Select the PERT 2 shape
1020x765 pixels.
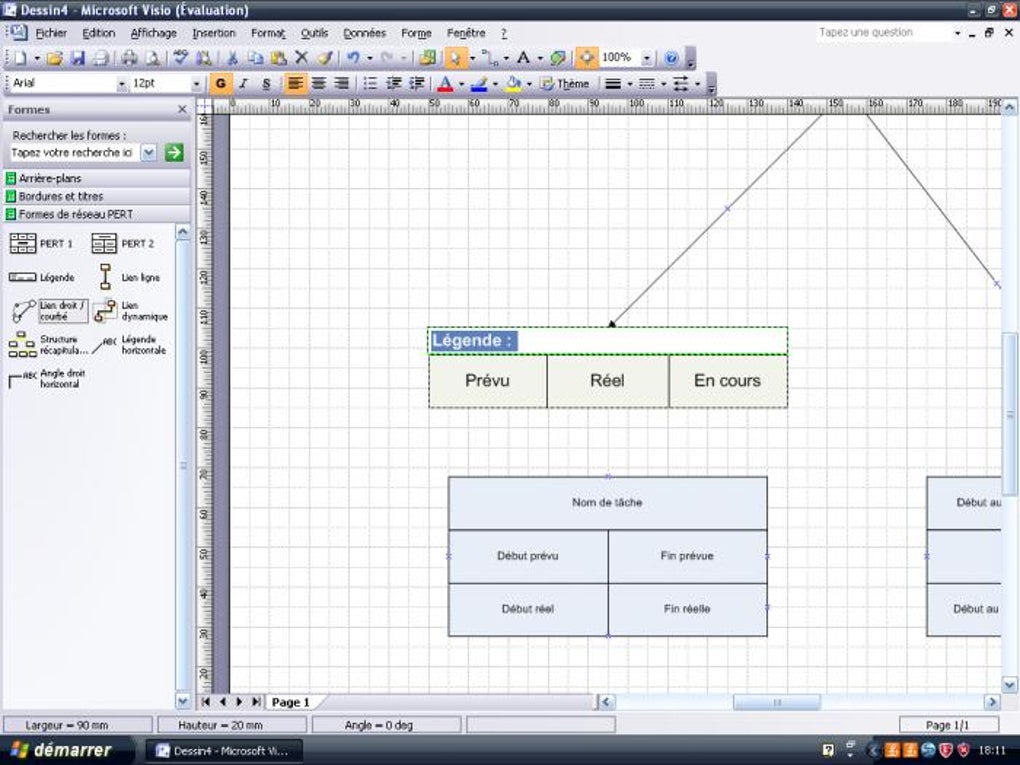coord(105,243)
